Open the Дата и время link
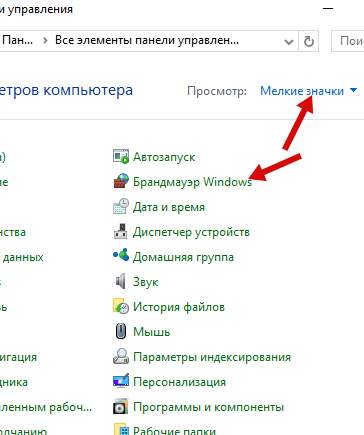This screenshot has height=435, width=364. pyautogui.click(x=169, y=207)
